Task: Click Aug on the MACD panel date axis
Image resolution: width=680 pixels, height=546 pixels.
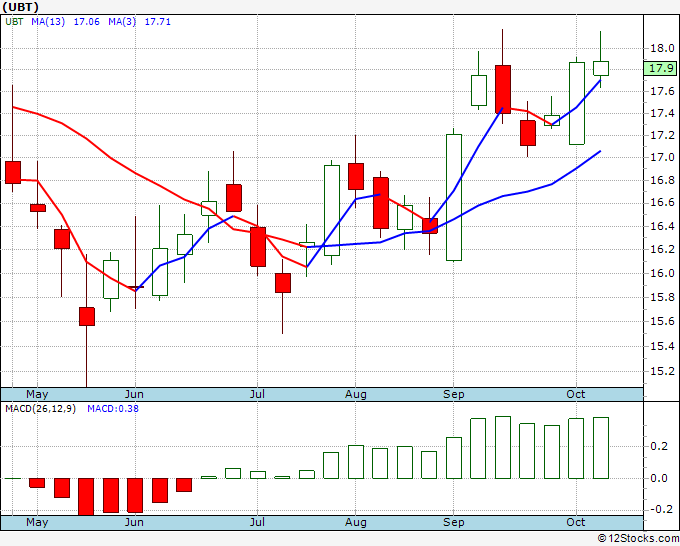Action: (x=356, y=522)
